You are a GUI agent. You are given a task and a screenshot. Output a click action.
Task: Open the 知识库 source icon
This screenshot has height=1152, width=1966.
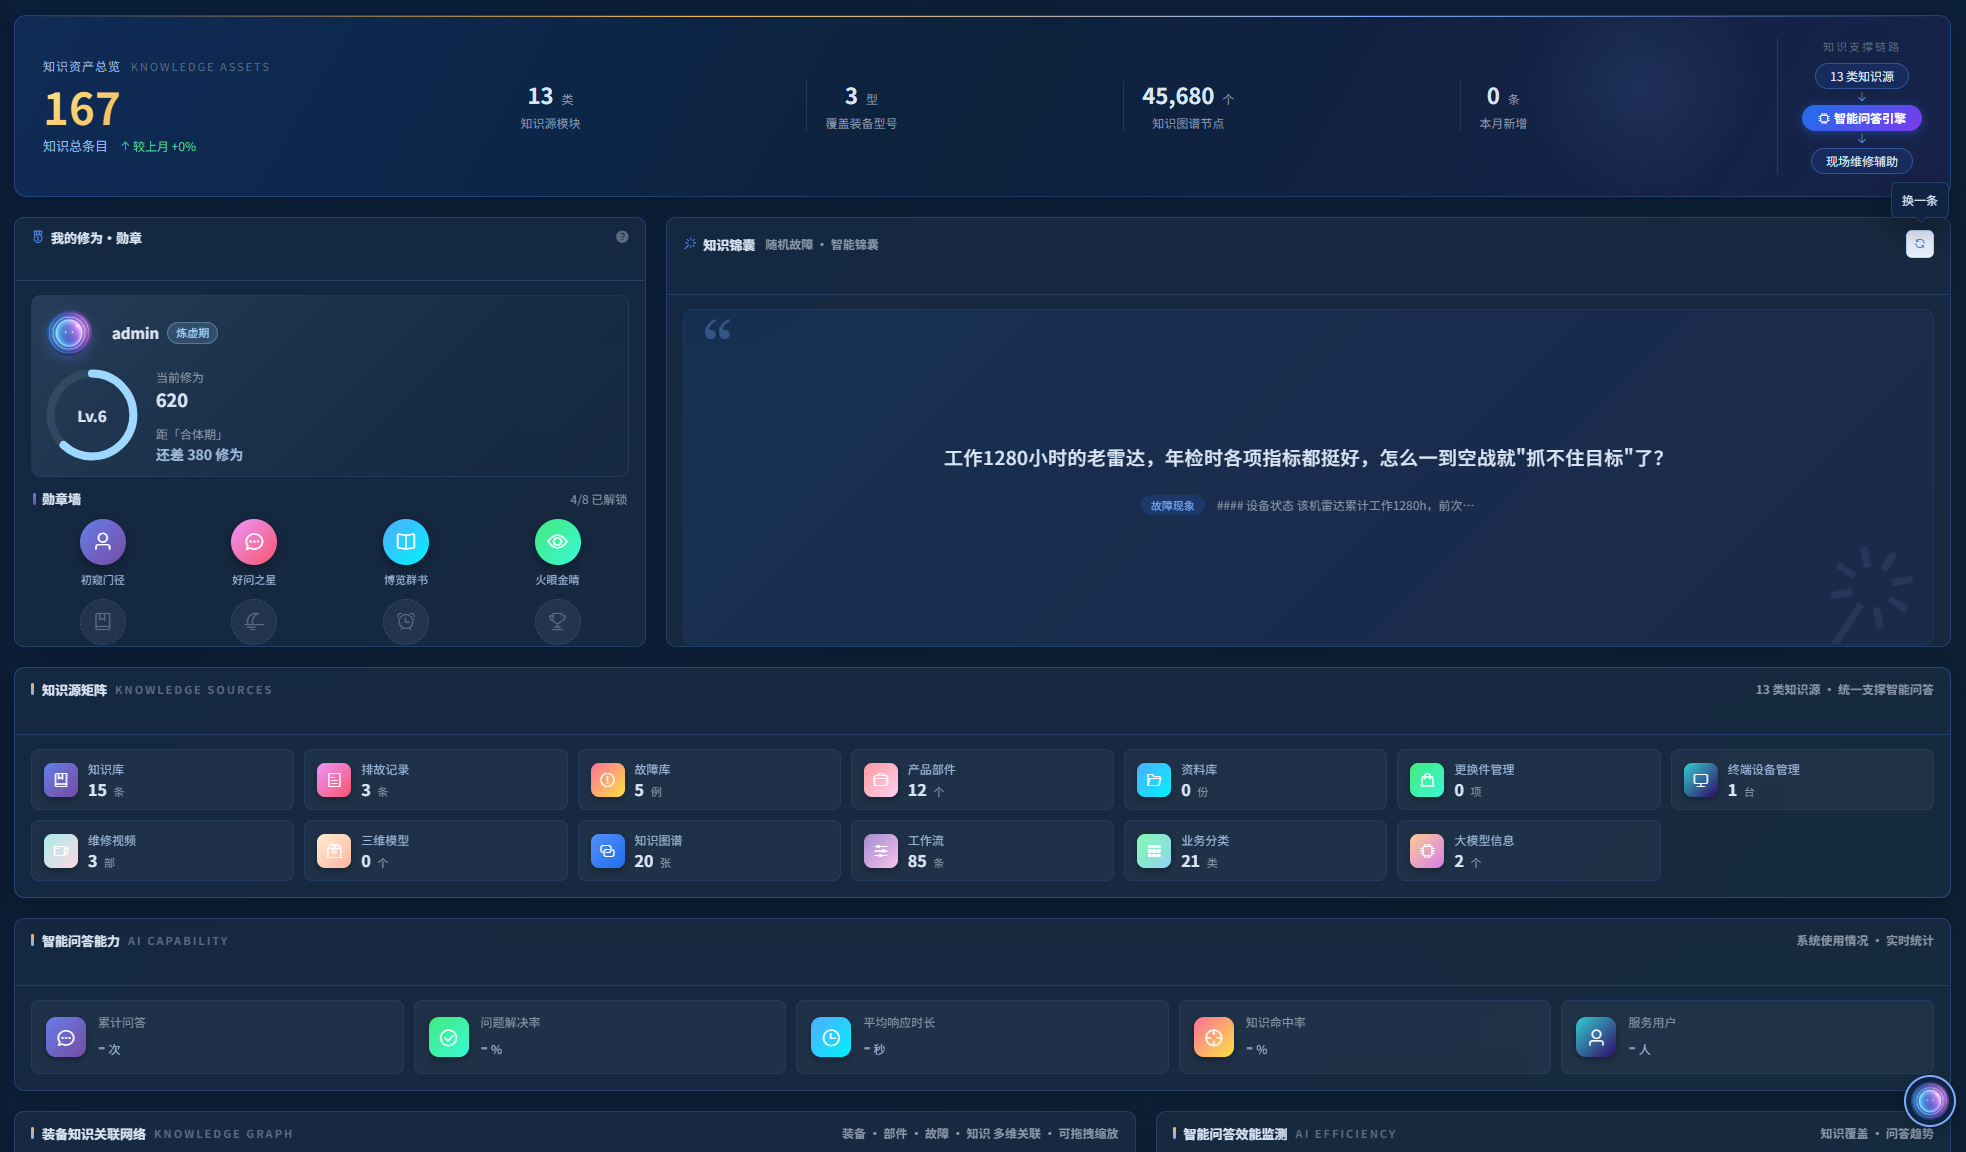[x=61, y=780]
